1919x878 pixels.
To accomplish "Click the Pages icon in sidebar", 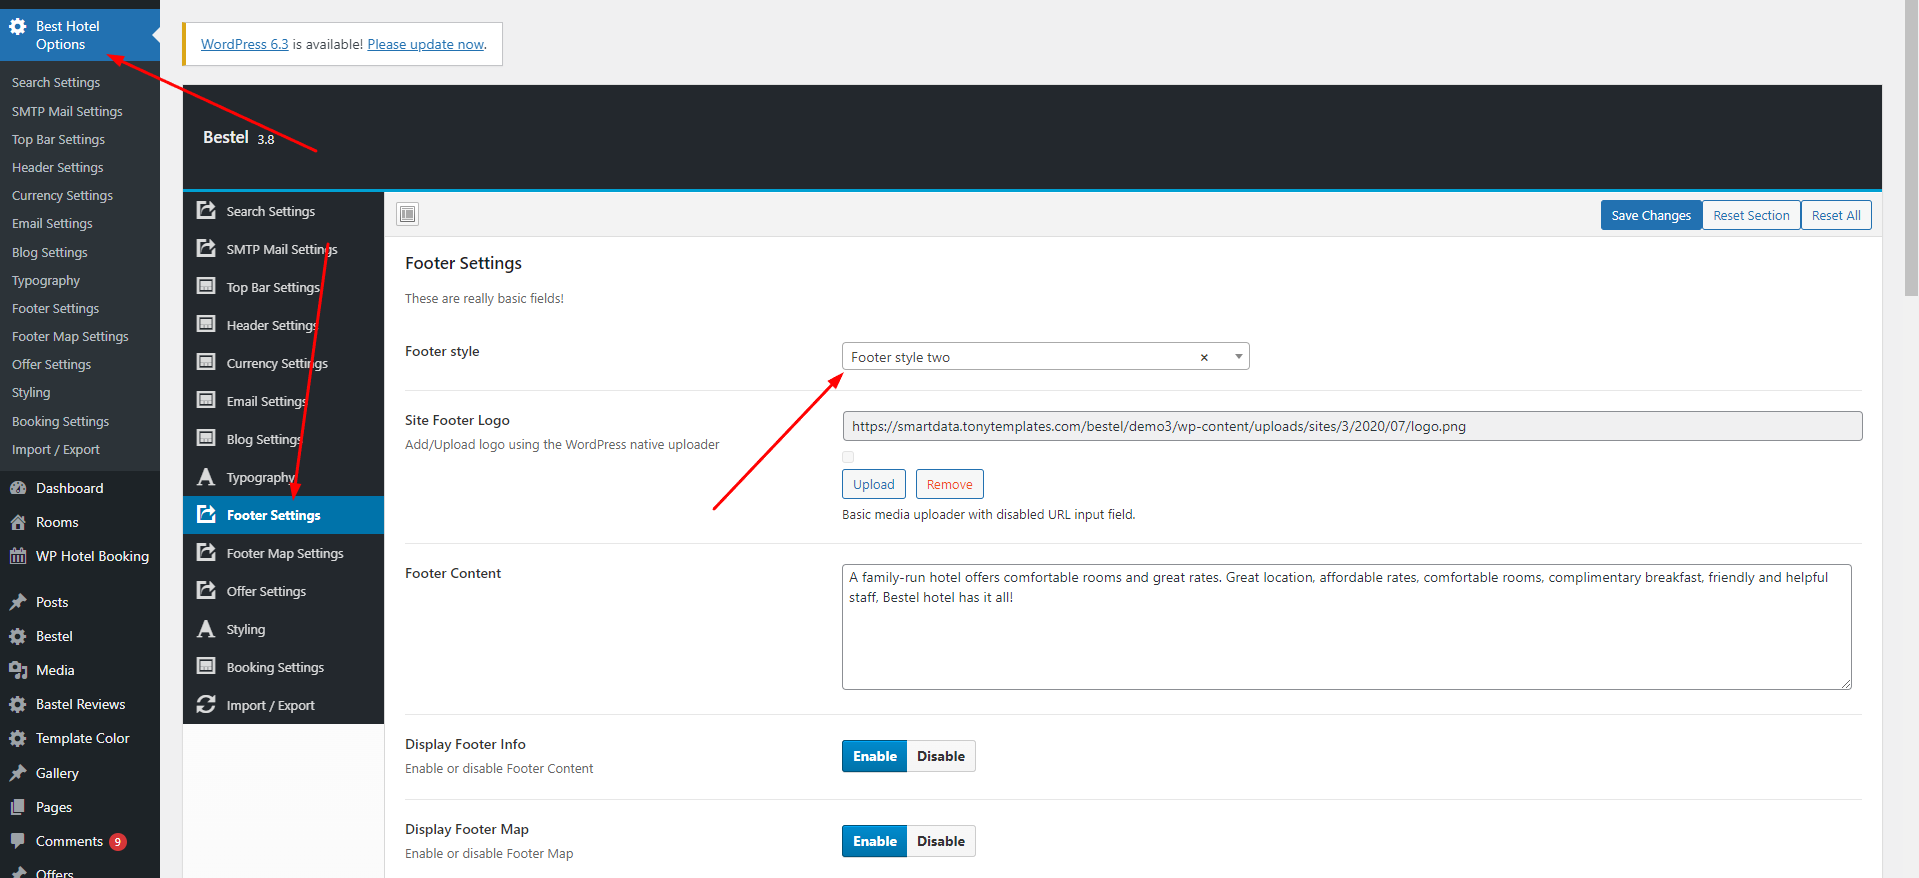I will point(18,807).
